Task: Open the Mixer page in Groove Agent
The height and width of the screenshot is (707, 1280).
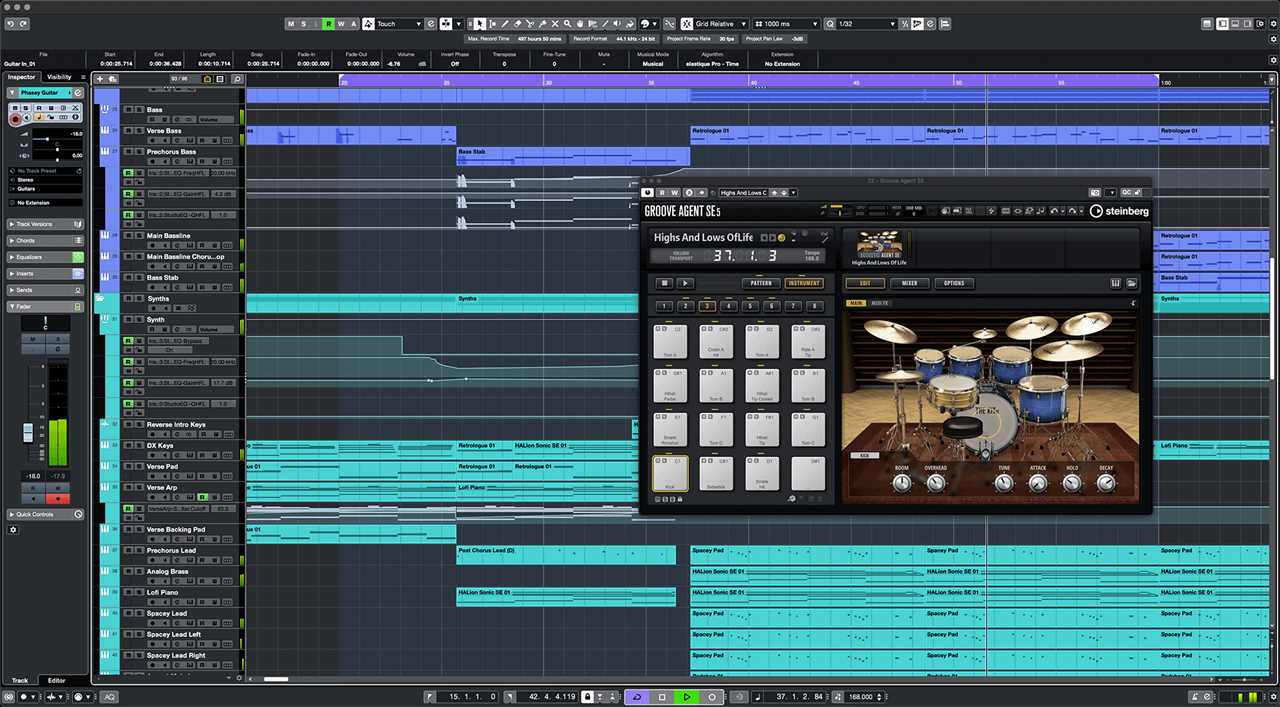Action: click(909, 283)
